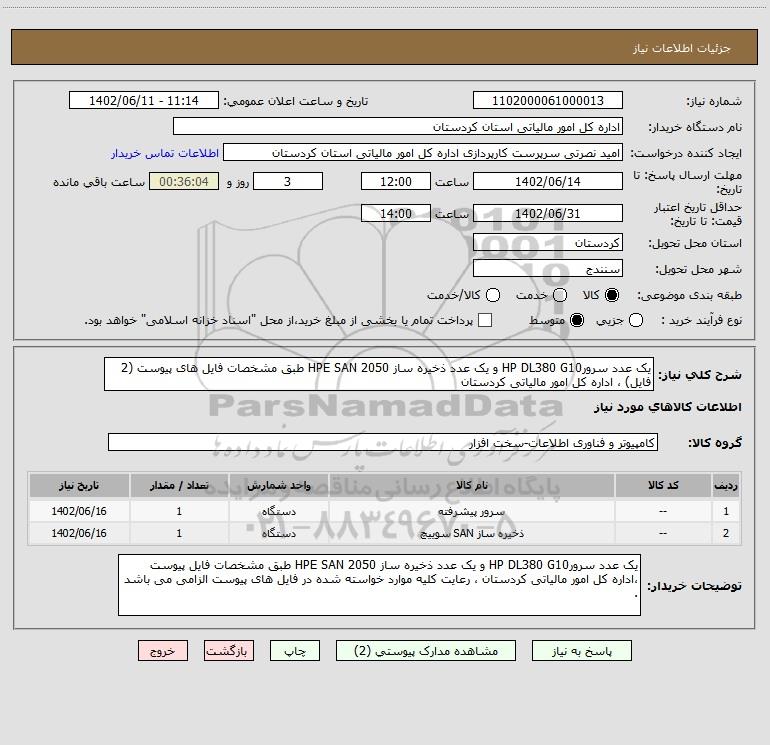The width and height of the screenshot is (770, 745).
Task: Click the خروج exit button
Action: 163,651
